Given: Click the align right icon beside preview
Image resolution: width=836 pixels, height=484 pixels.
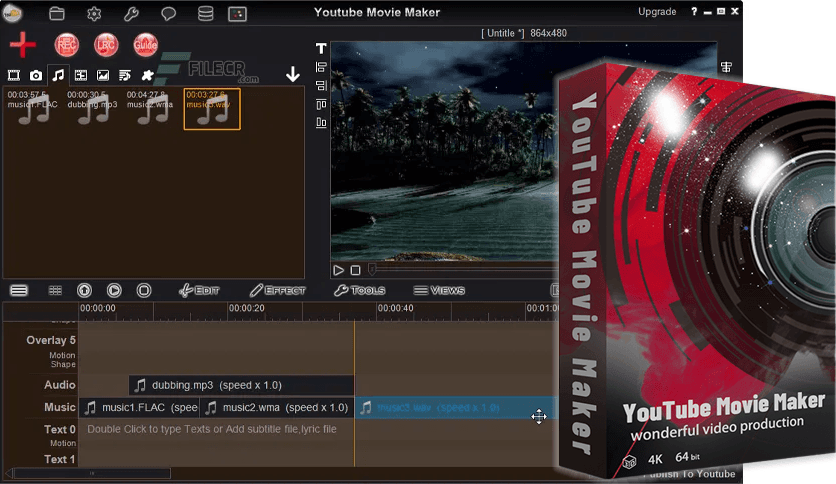Looking at the screenshot, I should pos(321,85).
